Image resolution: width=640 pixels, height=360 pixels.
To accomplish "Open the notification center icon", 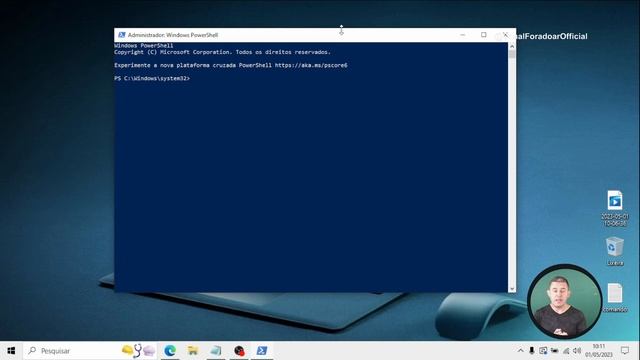I will [625, 350].
